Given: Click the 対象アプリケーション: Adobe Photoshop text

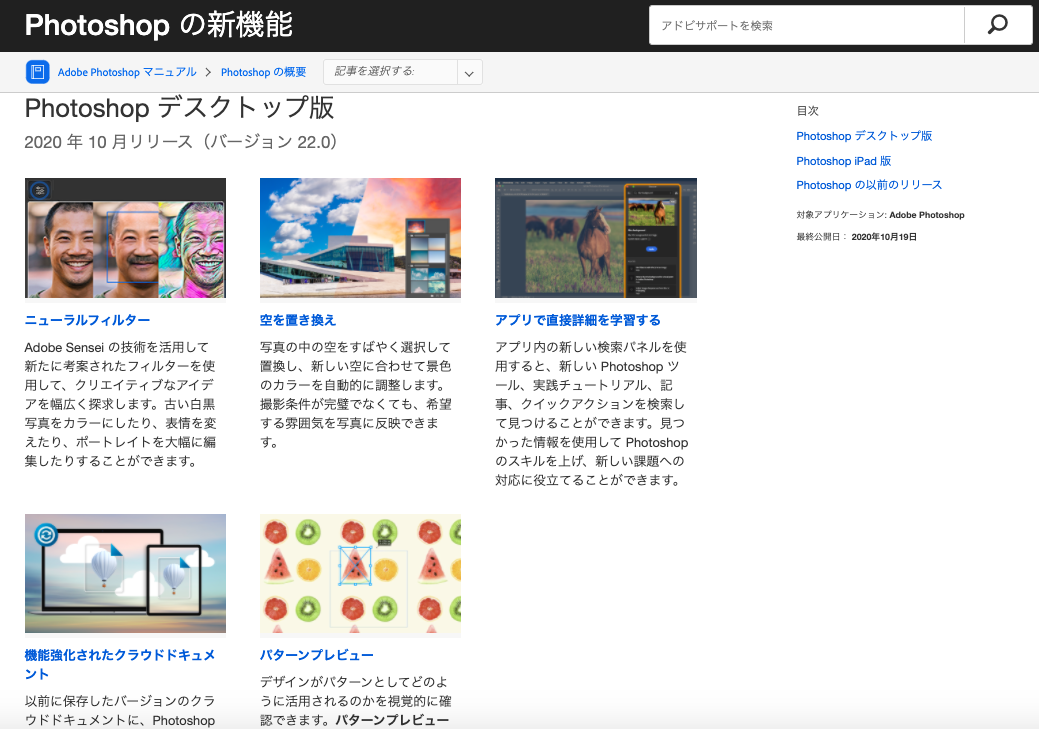Looking at the screenshot, I should click(x=880, y=215).
